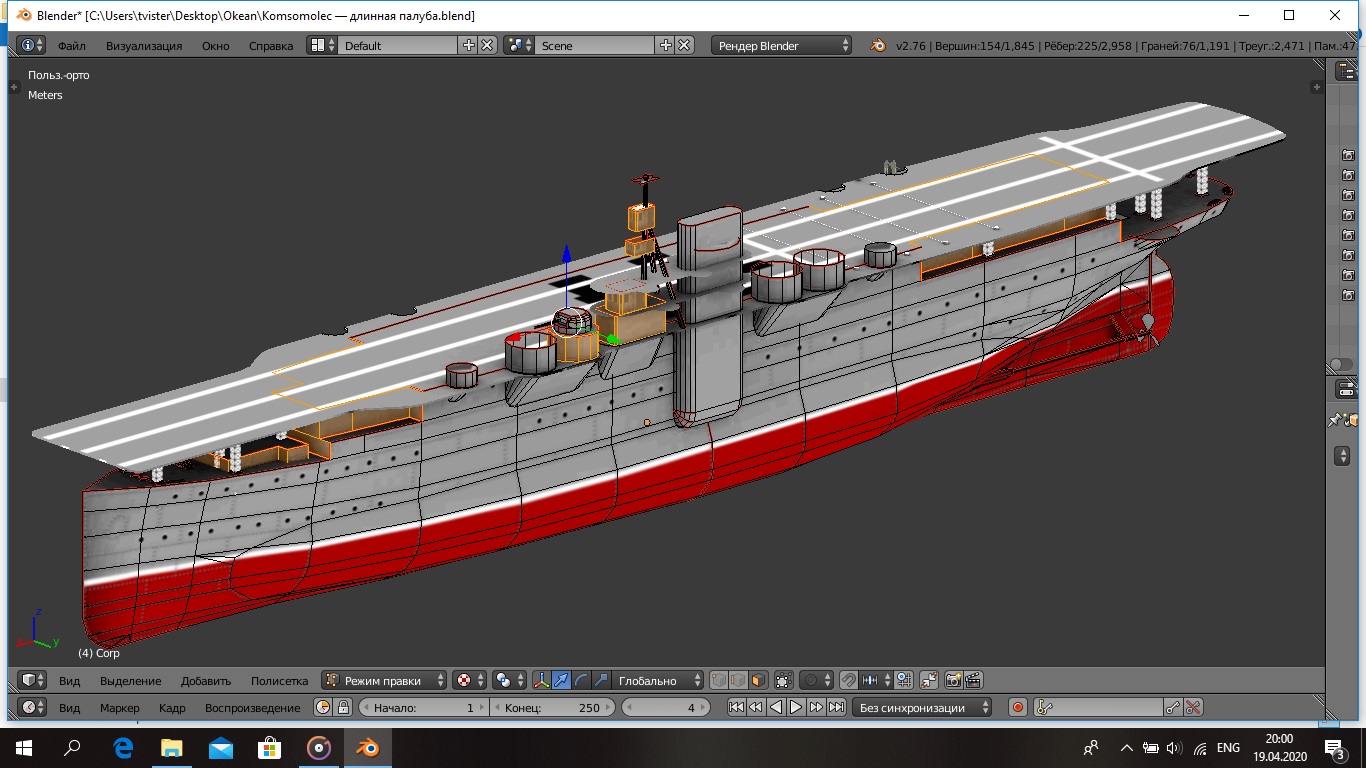This screenshot has height=768, width=1366.
Task: Open Microsoft Edge from the taskbar
Action: (x=124, y=747)
